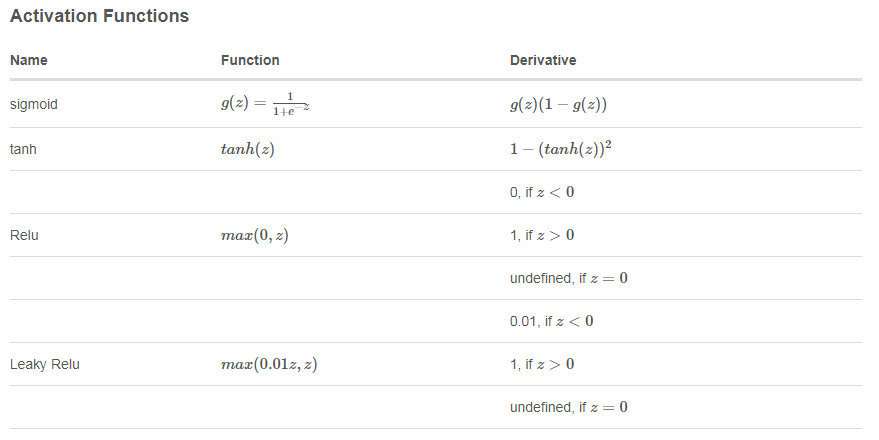Click "1, if z > 0" in the Leaky Relu row
This screenshot has height=440, width=879.
tap(542, 364)
